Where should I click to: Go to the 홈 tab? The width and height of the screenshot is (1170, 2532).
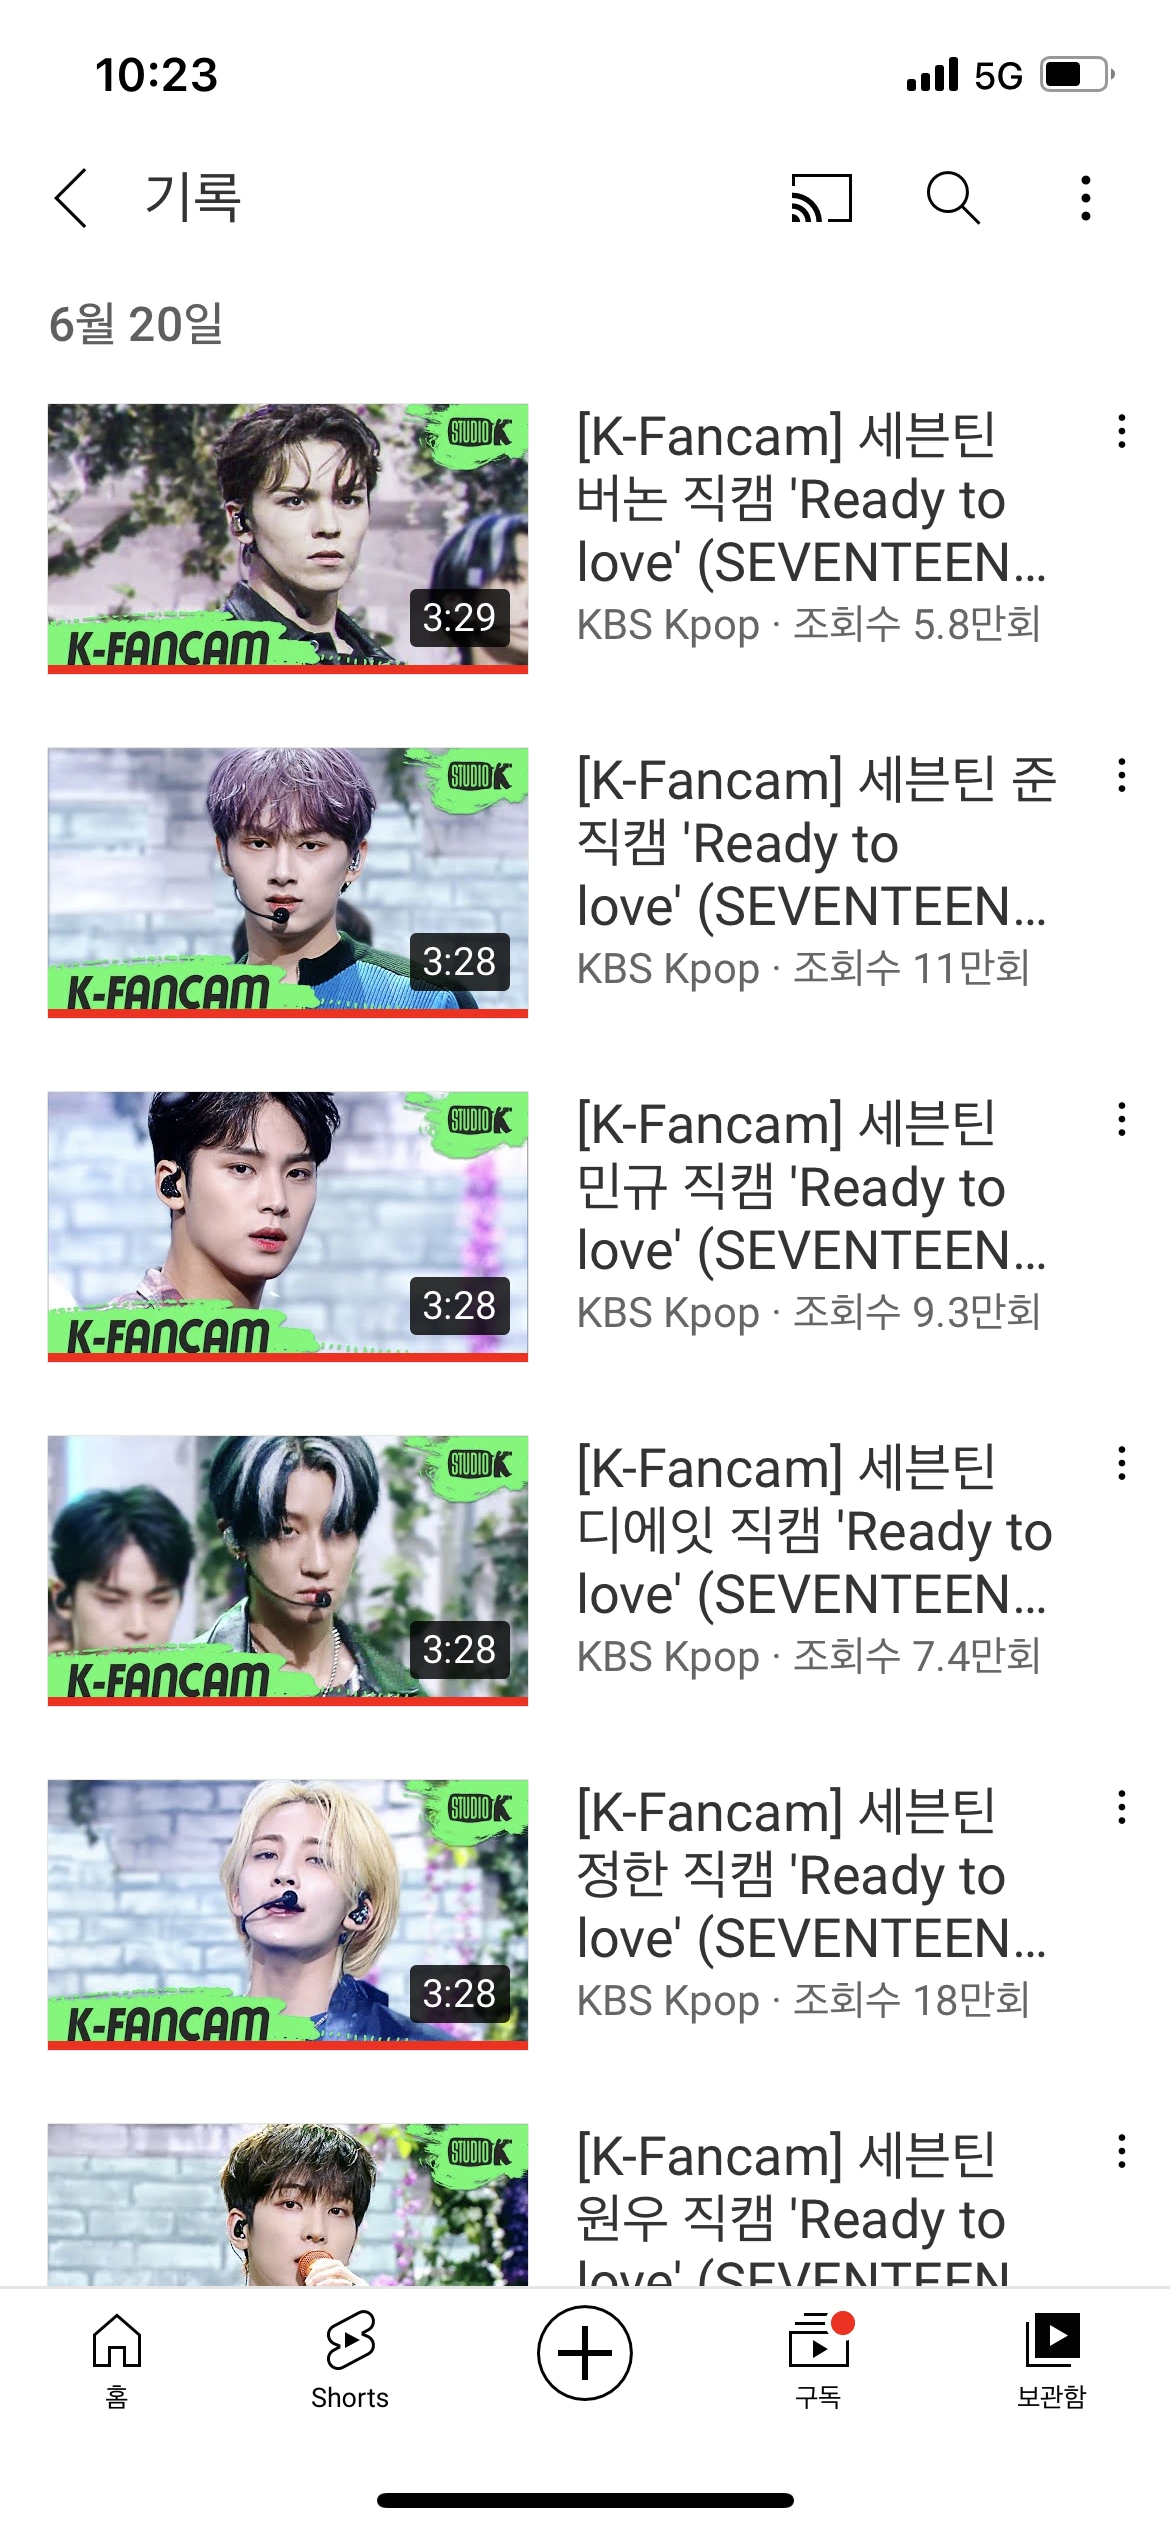click(117, 2360)
